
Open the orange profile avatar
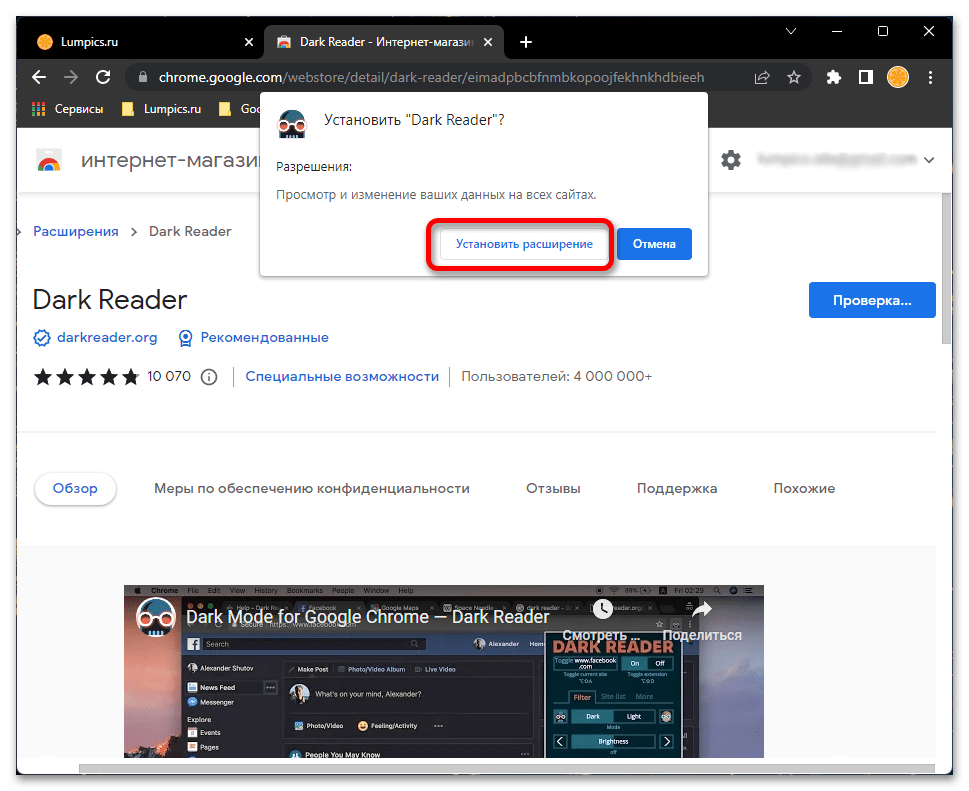tap(898, 77)
